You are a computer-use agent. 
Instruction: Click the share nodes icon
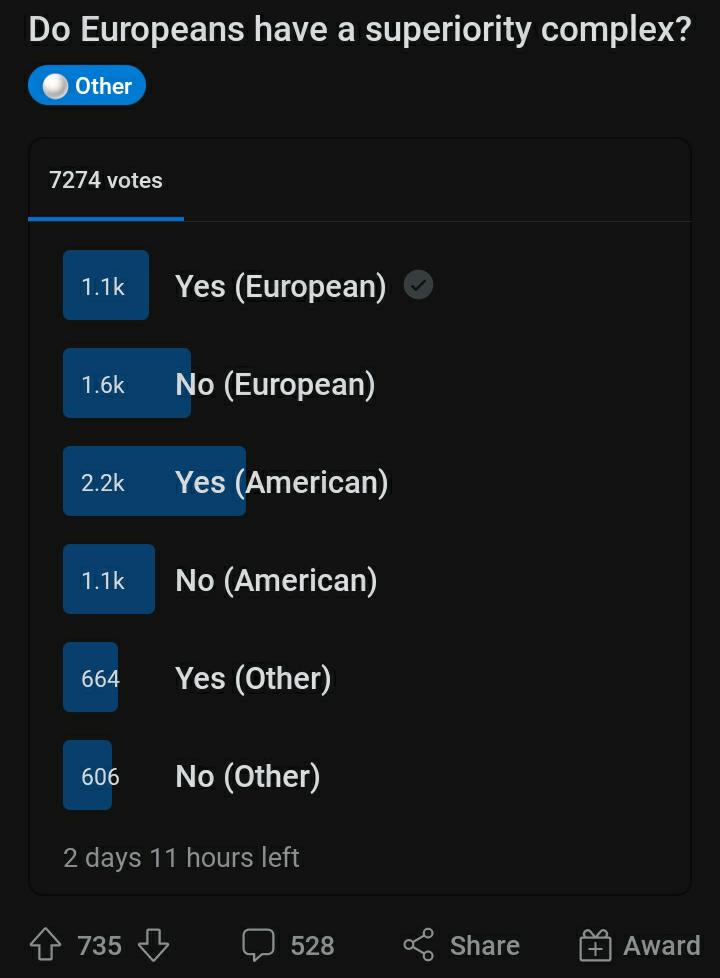[419, 944]
